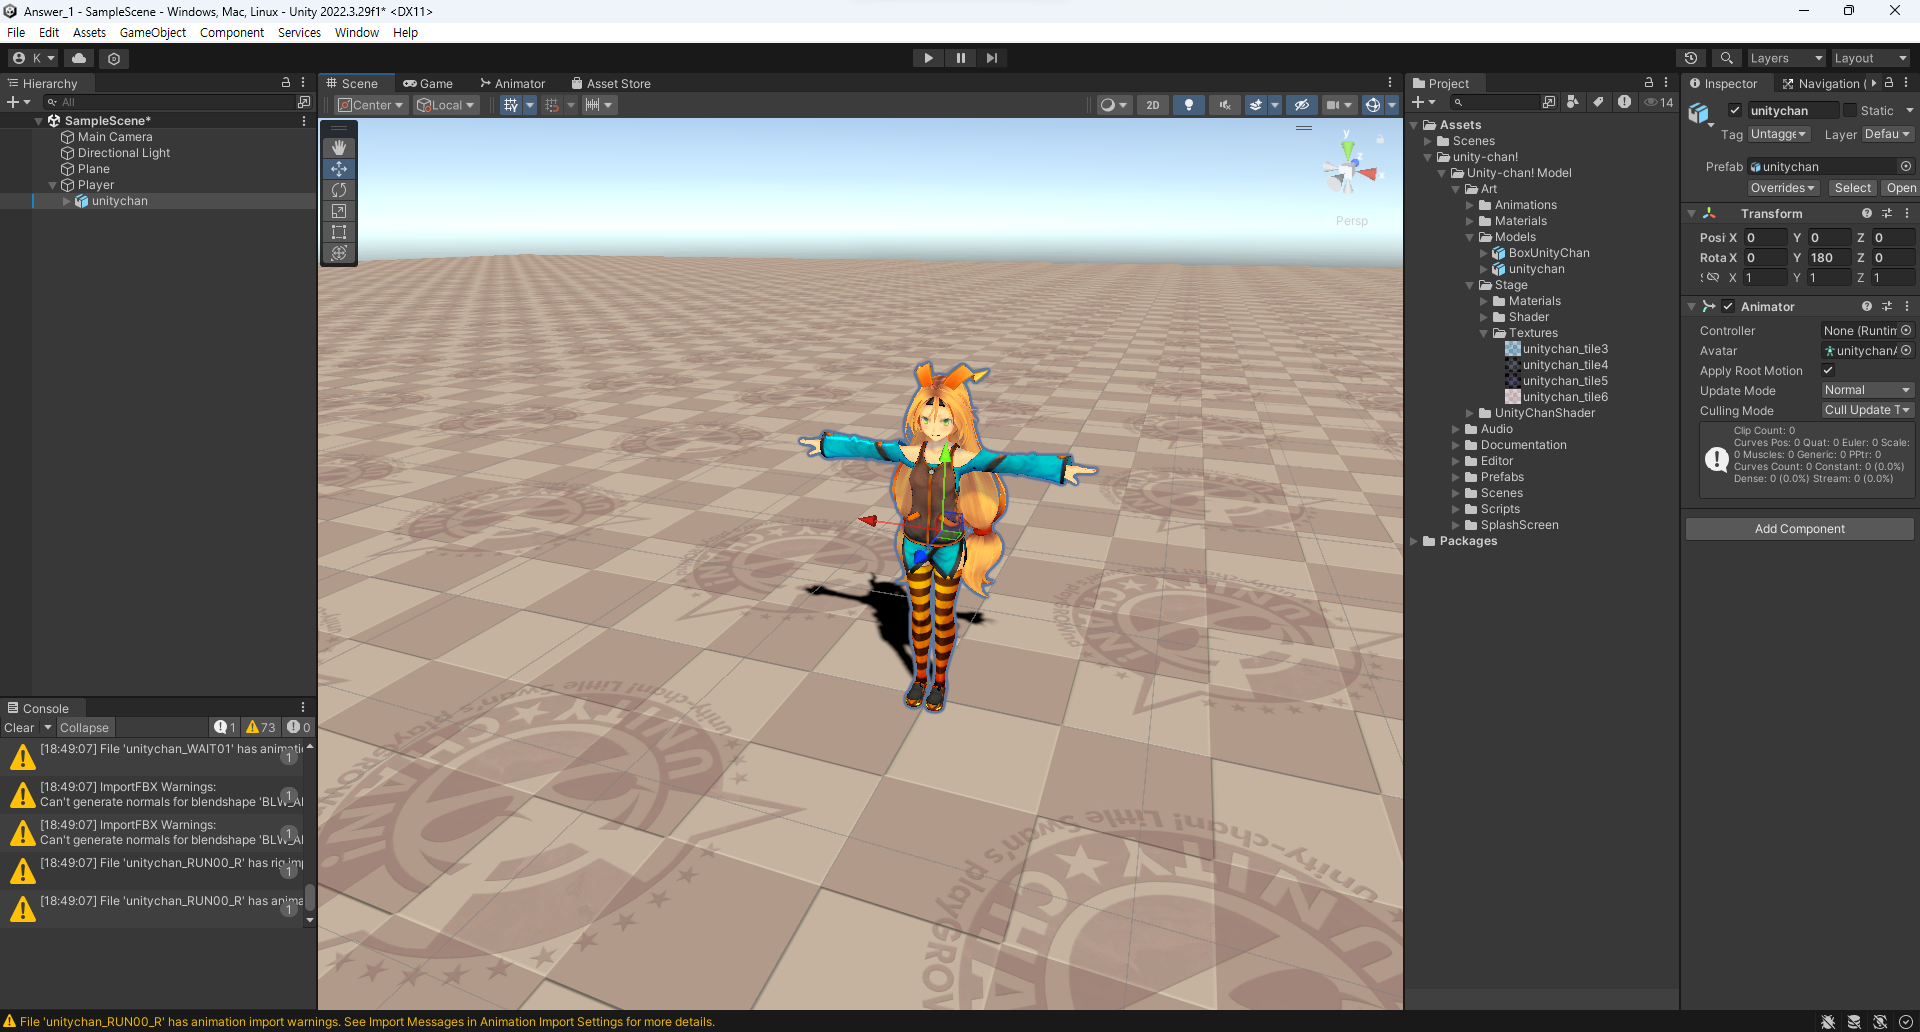This screenshot has height=1032, width=1920.
Task: Open the global search magnifier
Action: pyautogui.click(x=1727, y=58)
